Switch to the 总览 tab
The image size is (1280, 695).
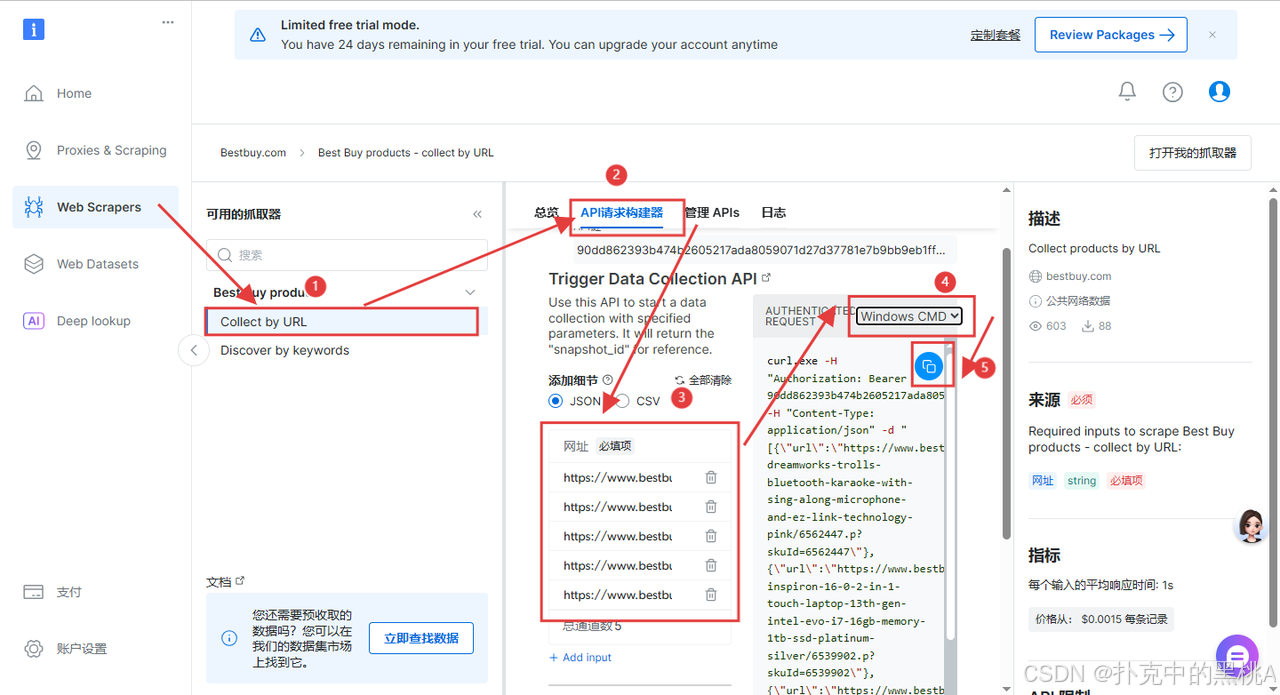[546, 212]
